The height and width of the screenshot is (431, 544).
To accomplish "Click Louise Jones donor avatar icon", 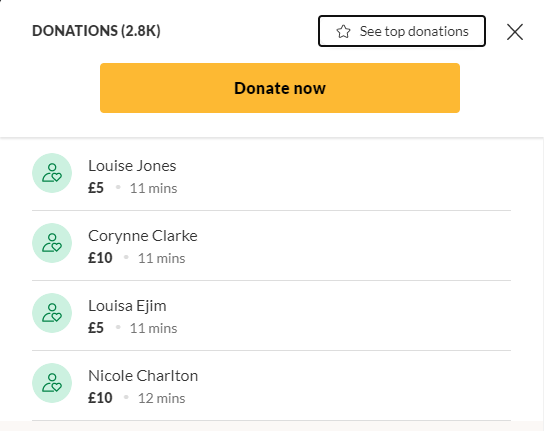I will 52,173.
